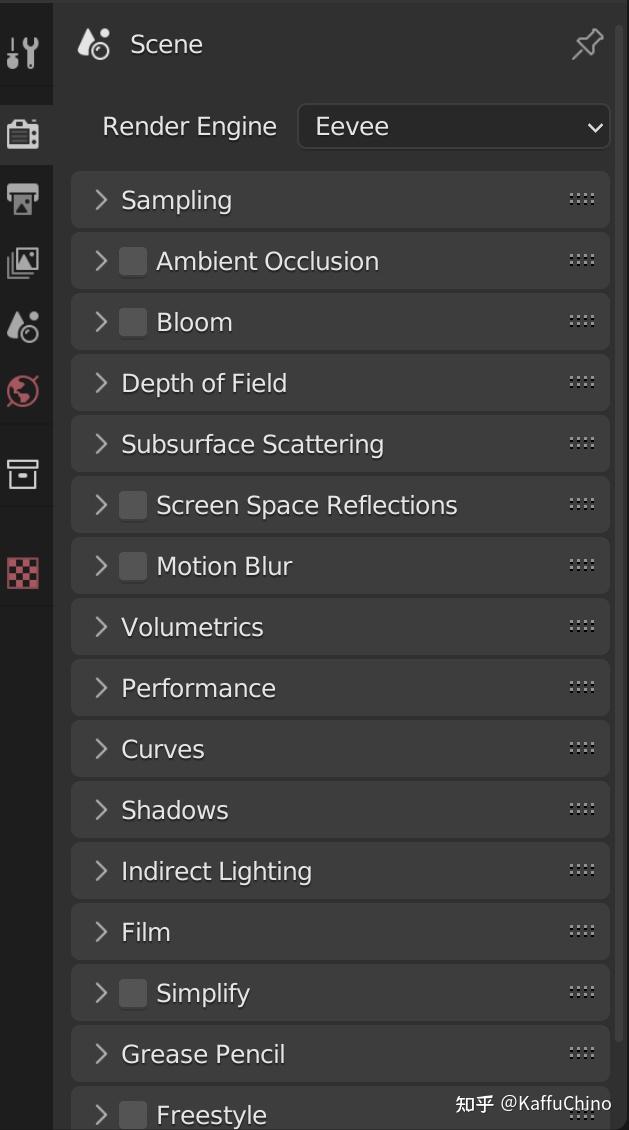Viewport: 629px width, 1130px height.
Task: Enable Screen Space Reflections checkbox
Action: [133, 505]
